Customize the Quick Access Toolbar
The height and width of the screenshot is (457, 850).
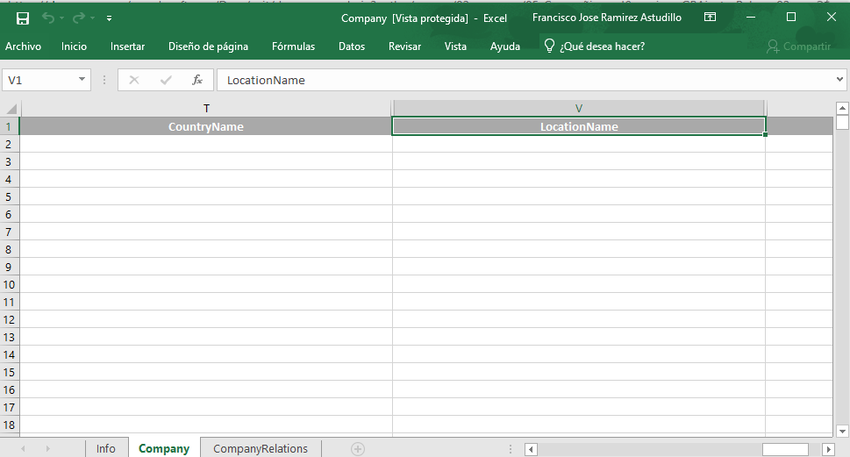click(x=109, y=18)
